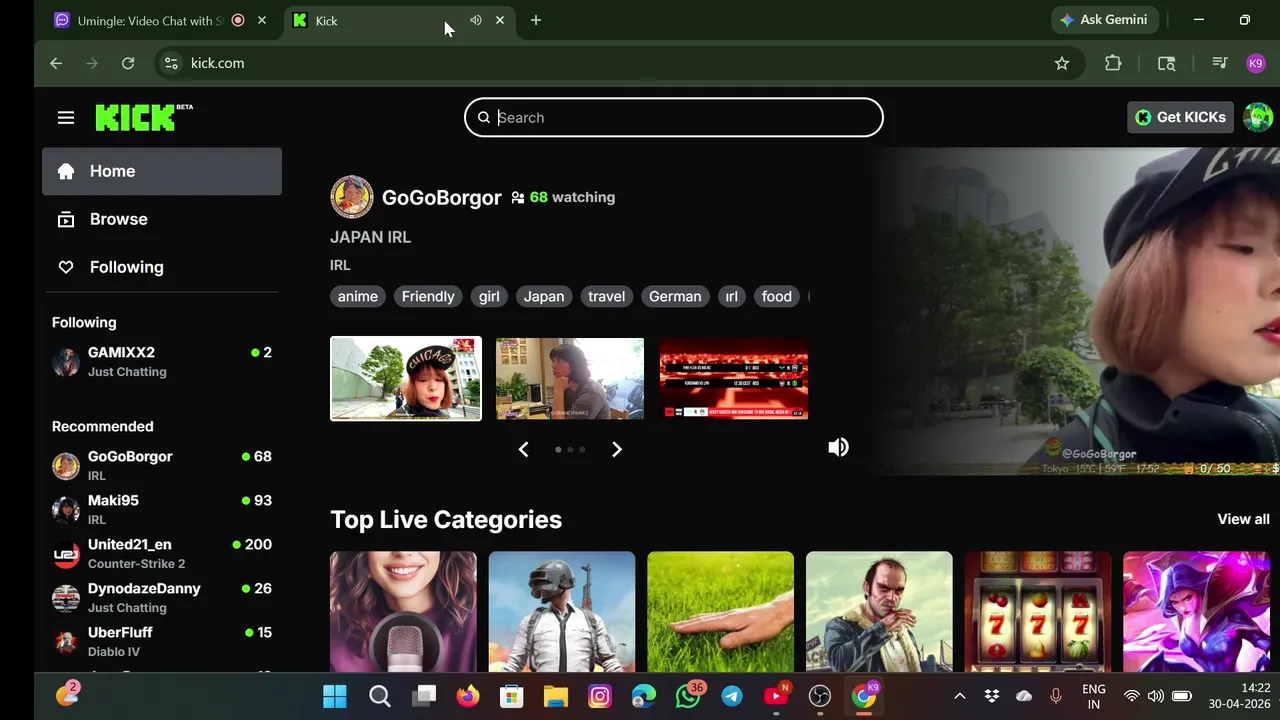Select the Friendly tag
Screen dimensions: 1280x720
click(428, 296)
